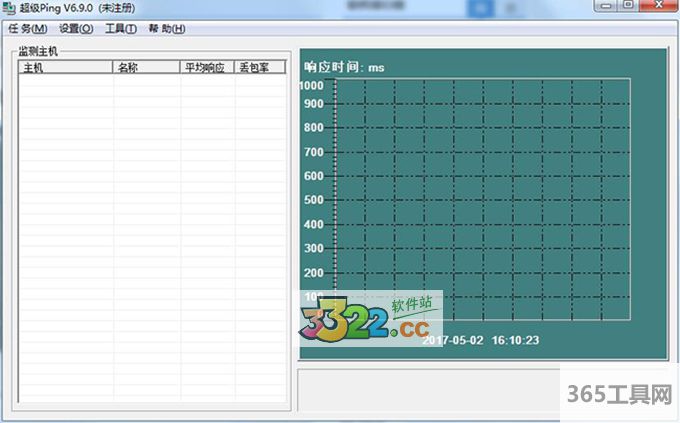Minimize the 超级Ping window
This screenshot has height=423, width=680.
tap(604, 6)
